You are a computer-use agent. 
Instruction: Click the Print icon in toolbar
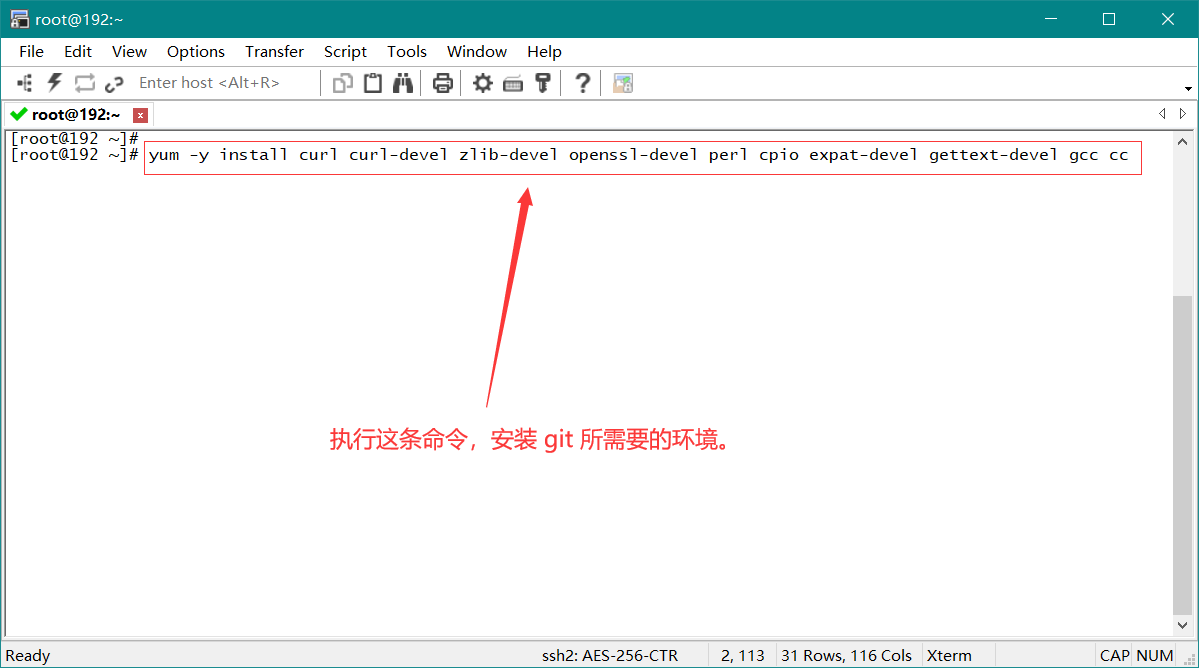click(443, 83)
